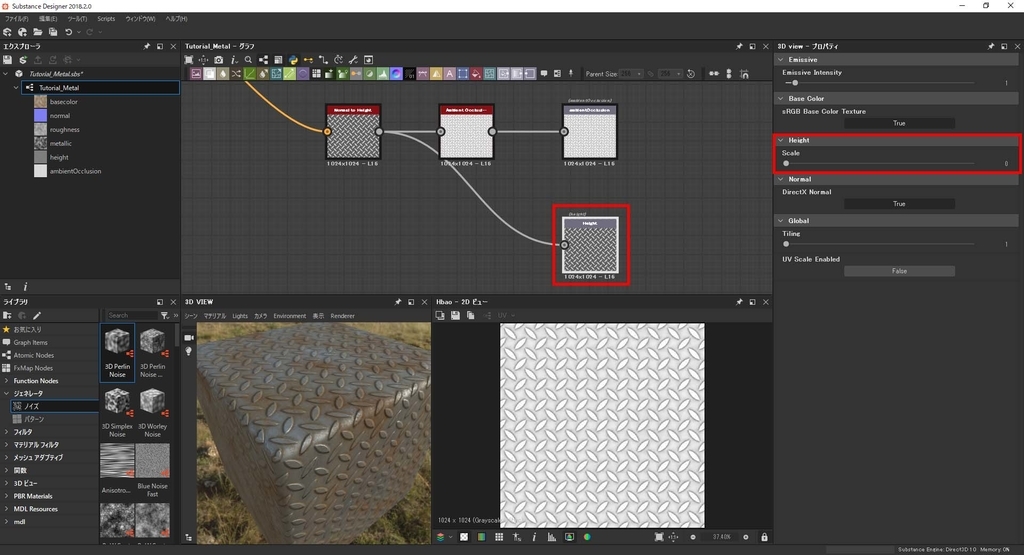This screenshot has height=555, width=1024.
Task: Click the info icon in 2D view toolbar
Action: click(x=535, y=537)
